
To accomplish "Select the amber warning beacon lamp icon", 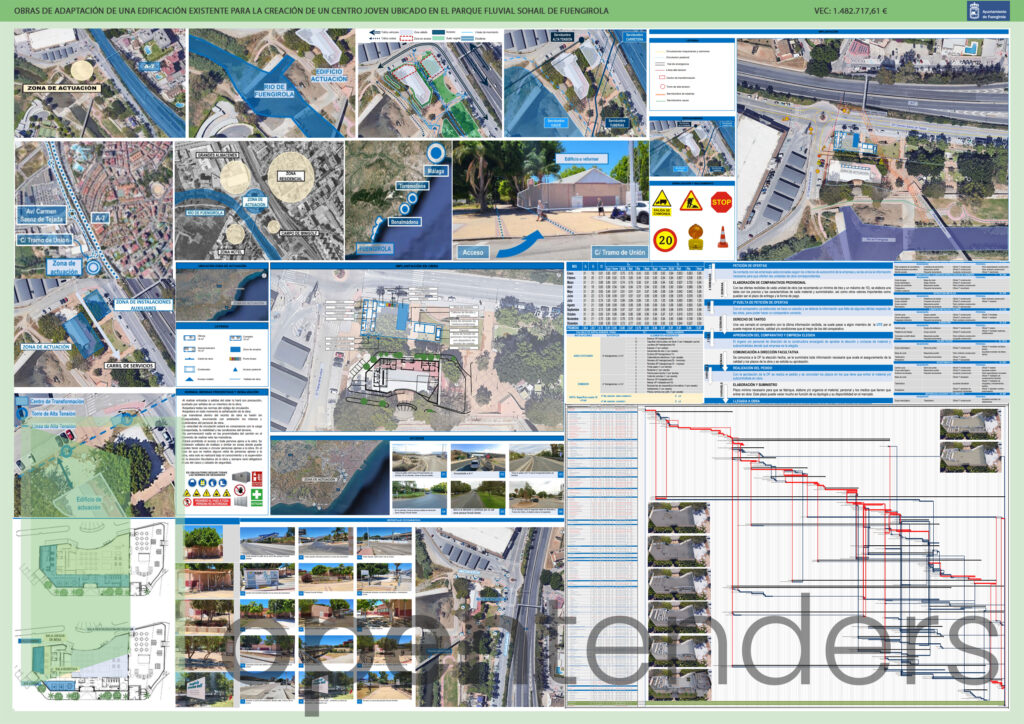I will pos(695,237).
